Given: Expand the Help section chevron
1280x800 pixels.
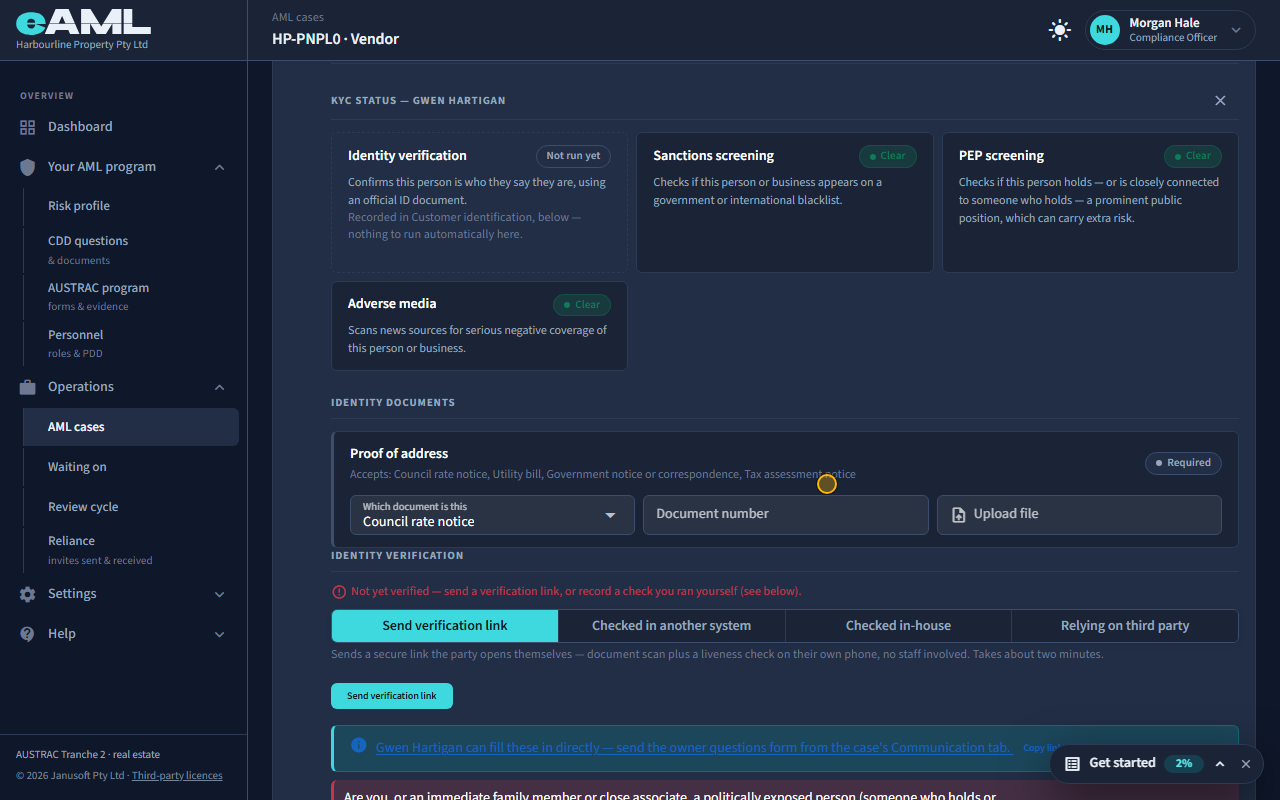Looking at the screenshot, I should coord(220,634).
